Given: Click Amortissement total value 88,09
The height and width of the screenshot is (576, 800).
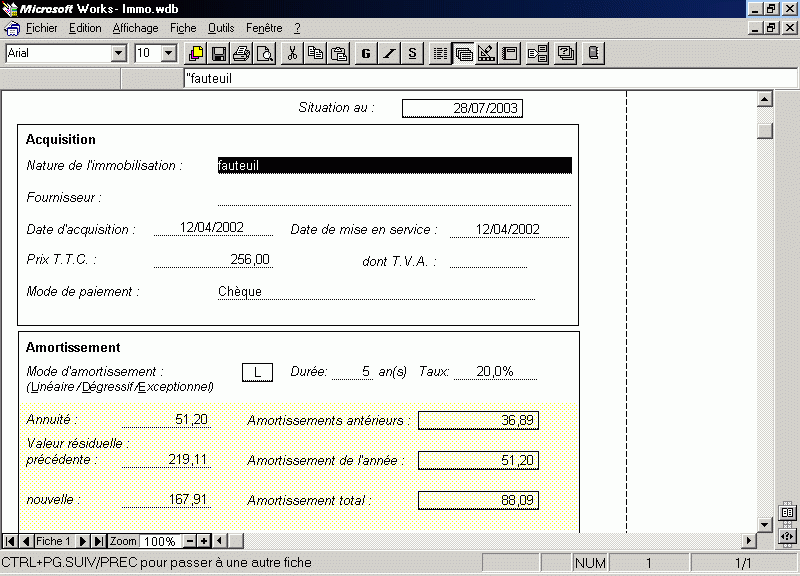Looking at the screenshot, I should (478, 500).
